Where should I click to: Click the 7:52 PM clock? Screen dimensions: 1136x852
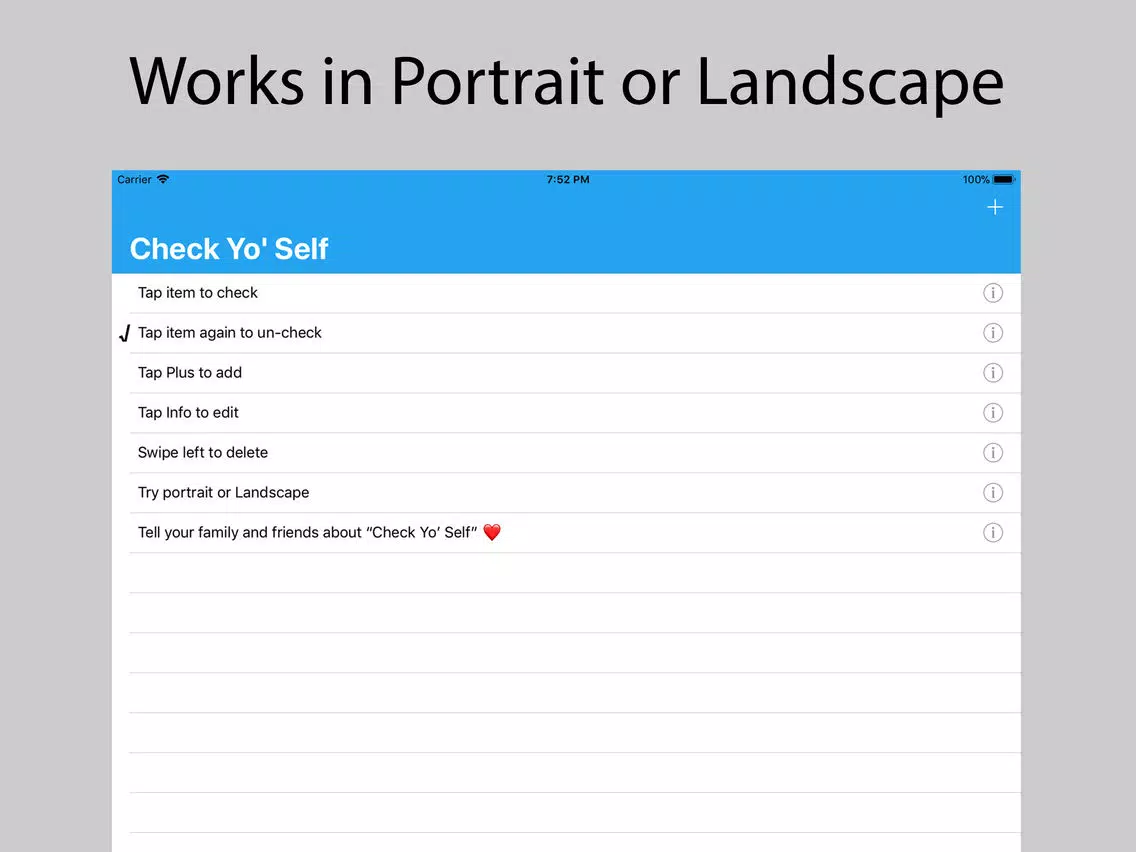568,179
